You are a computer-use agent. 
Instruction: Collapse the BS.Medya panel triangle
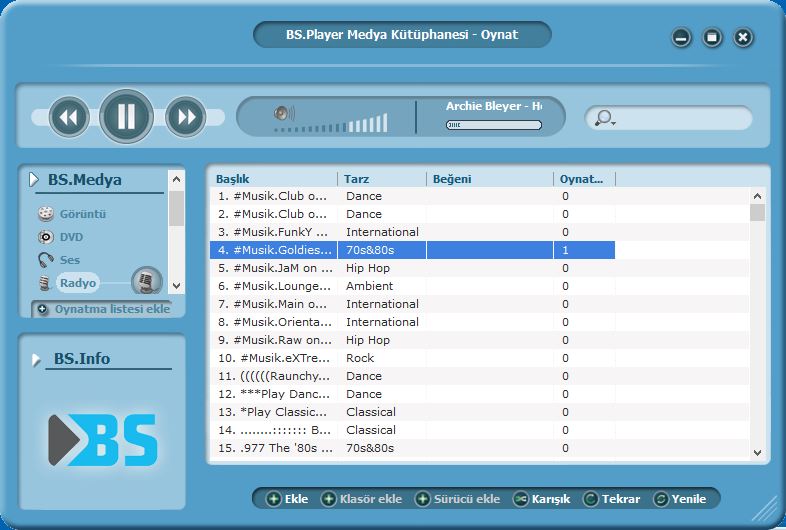pyautogui.click(x=34, y=180)
